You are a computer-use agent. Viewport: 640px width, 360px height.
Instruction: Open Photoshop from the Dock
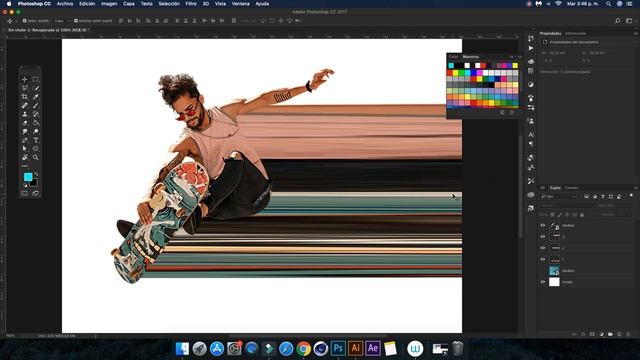point(338,348)
